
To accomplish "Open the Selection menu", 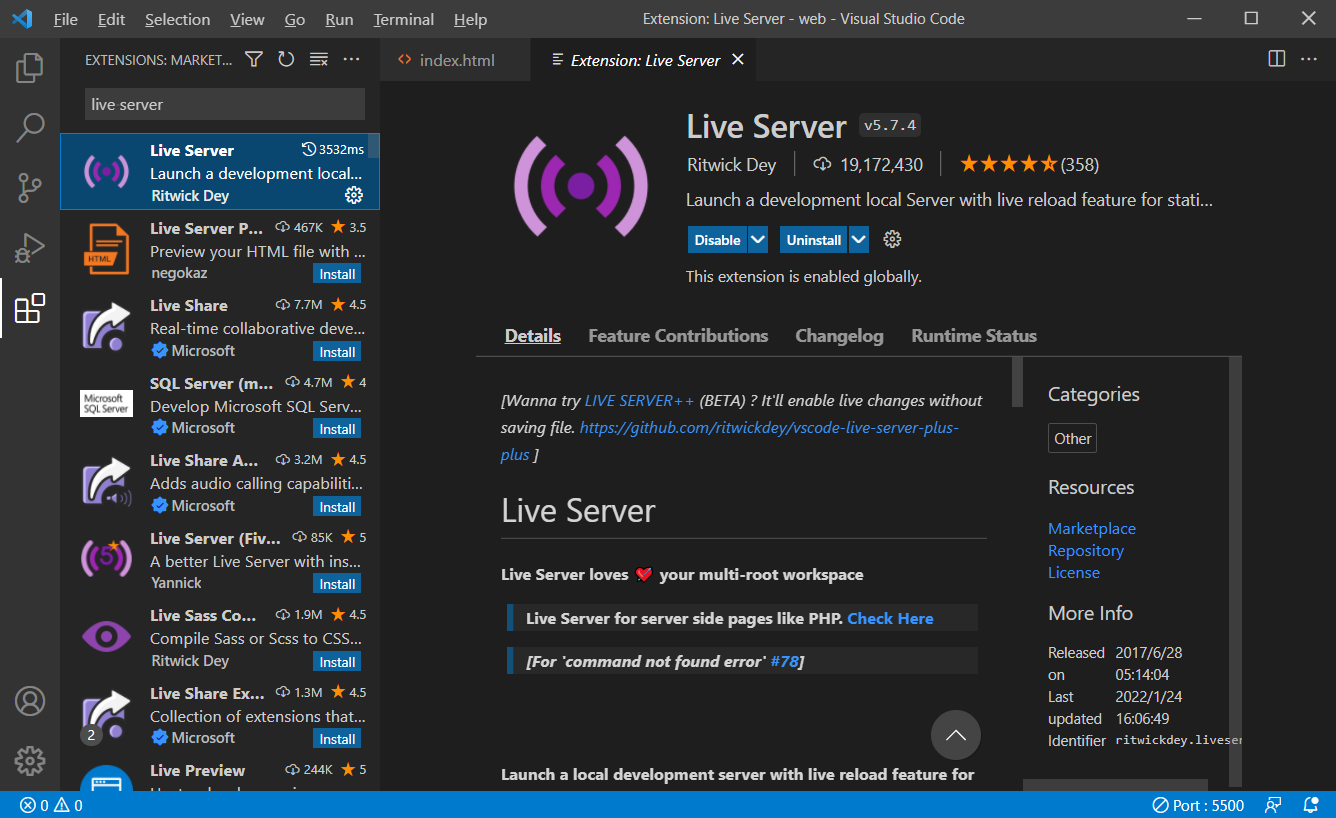I will 178,19.
